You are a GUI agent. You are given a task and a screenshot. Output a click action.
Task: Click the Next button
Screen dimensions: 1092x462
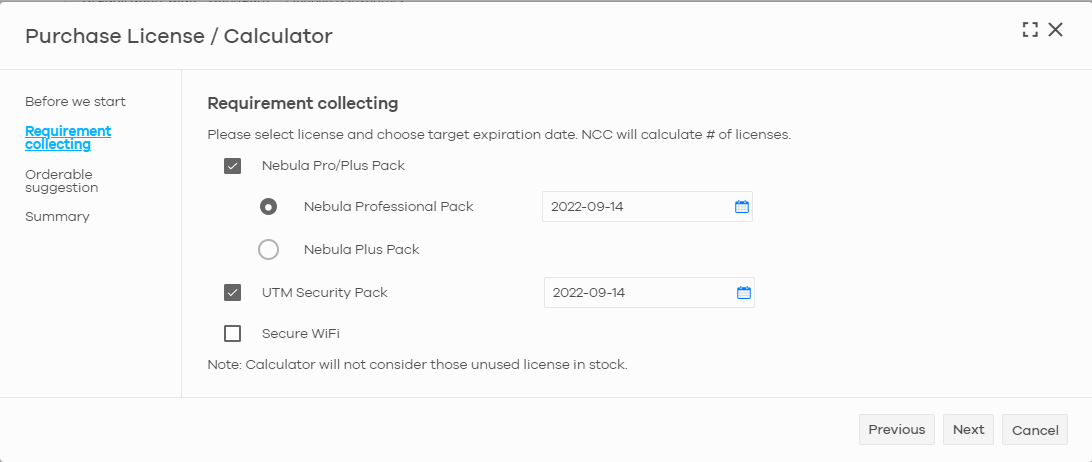pyautogui.click(x=968, y=429)
